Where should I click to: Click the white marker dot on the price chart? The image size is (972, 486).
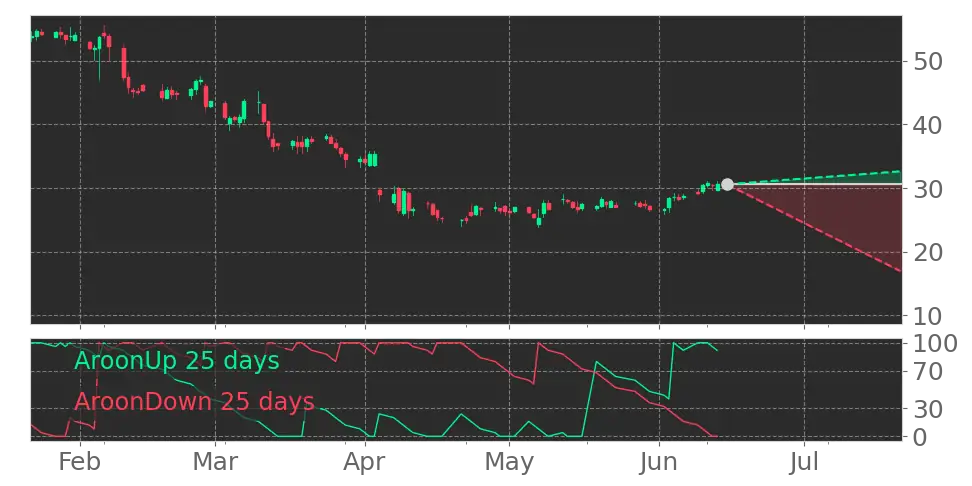tap(727, 184)
